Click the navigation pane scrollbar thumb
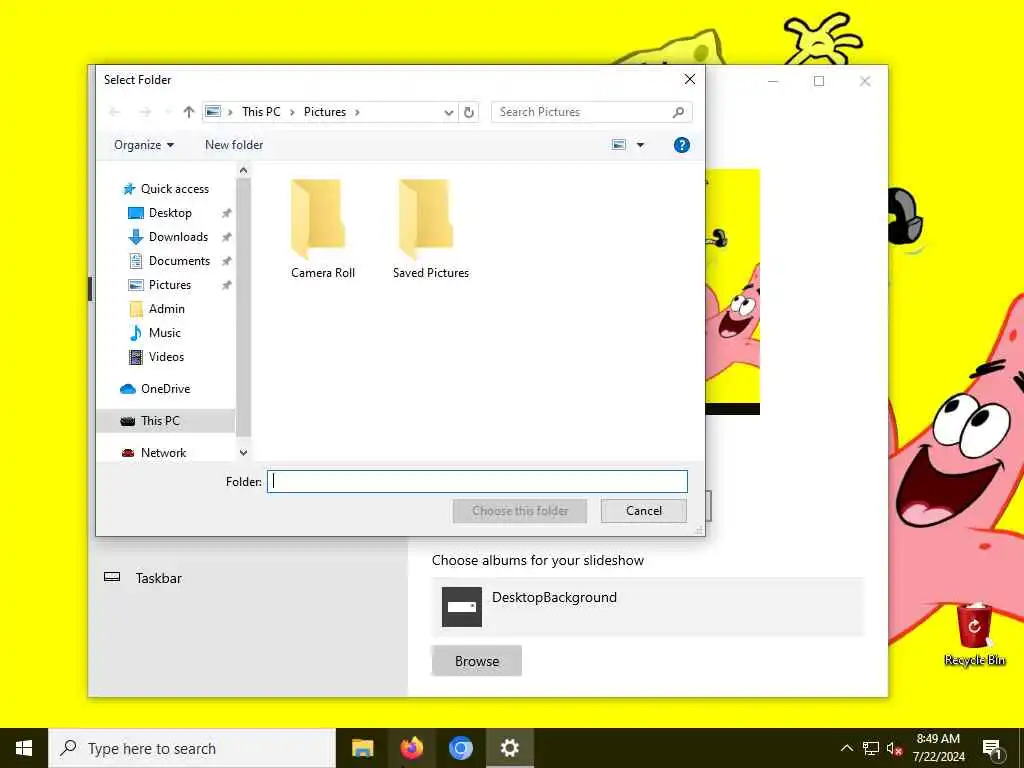The image size is (1024, 768). 244,307
